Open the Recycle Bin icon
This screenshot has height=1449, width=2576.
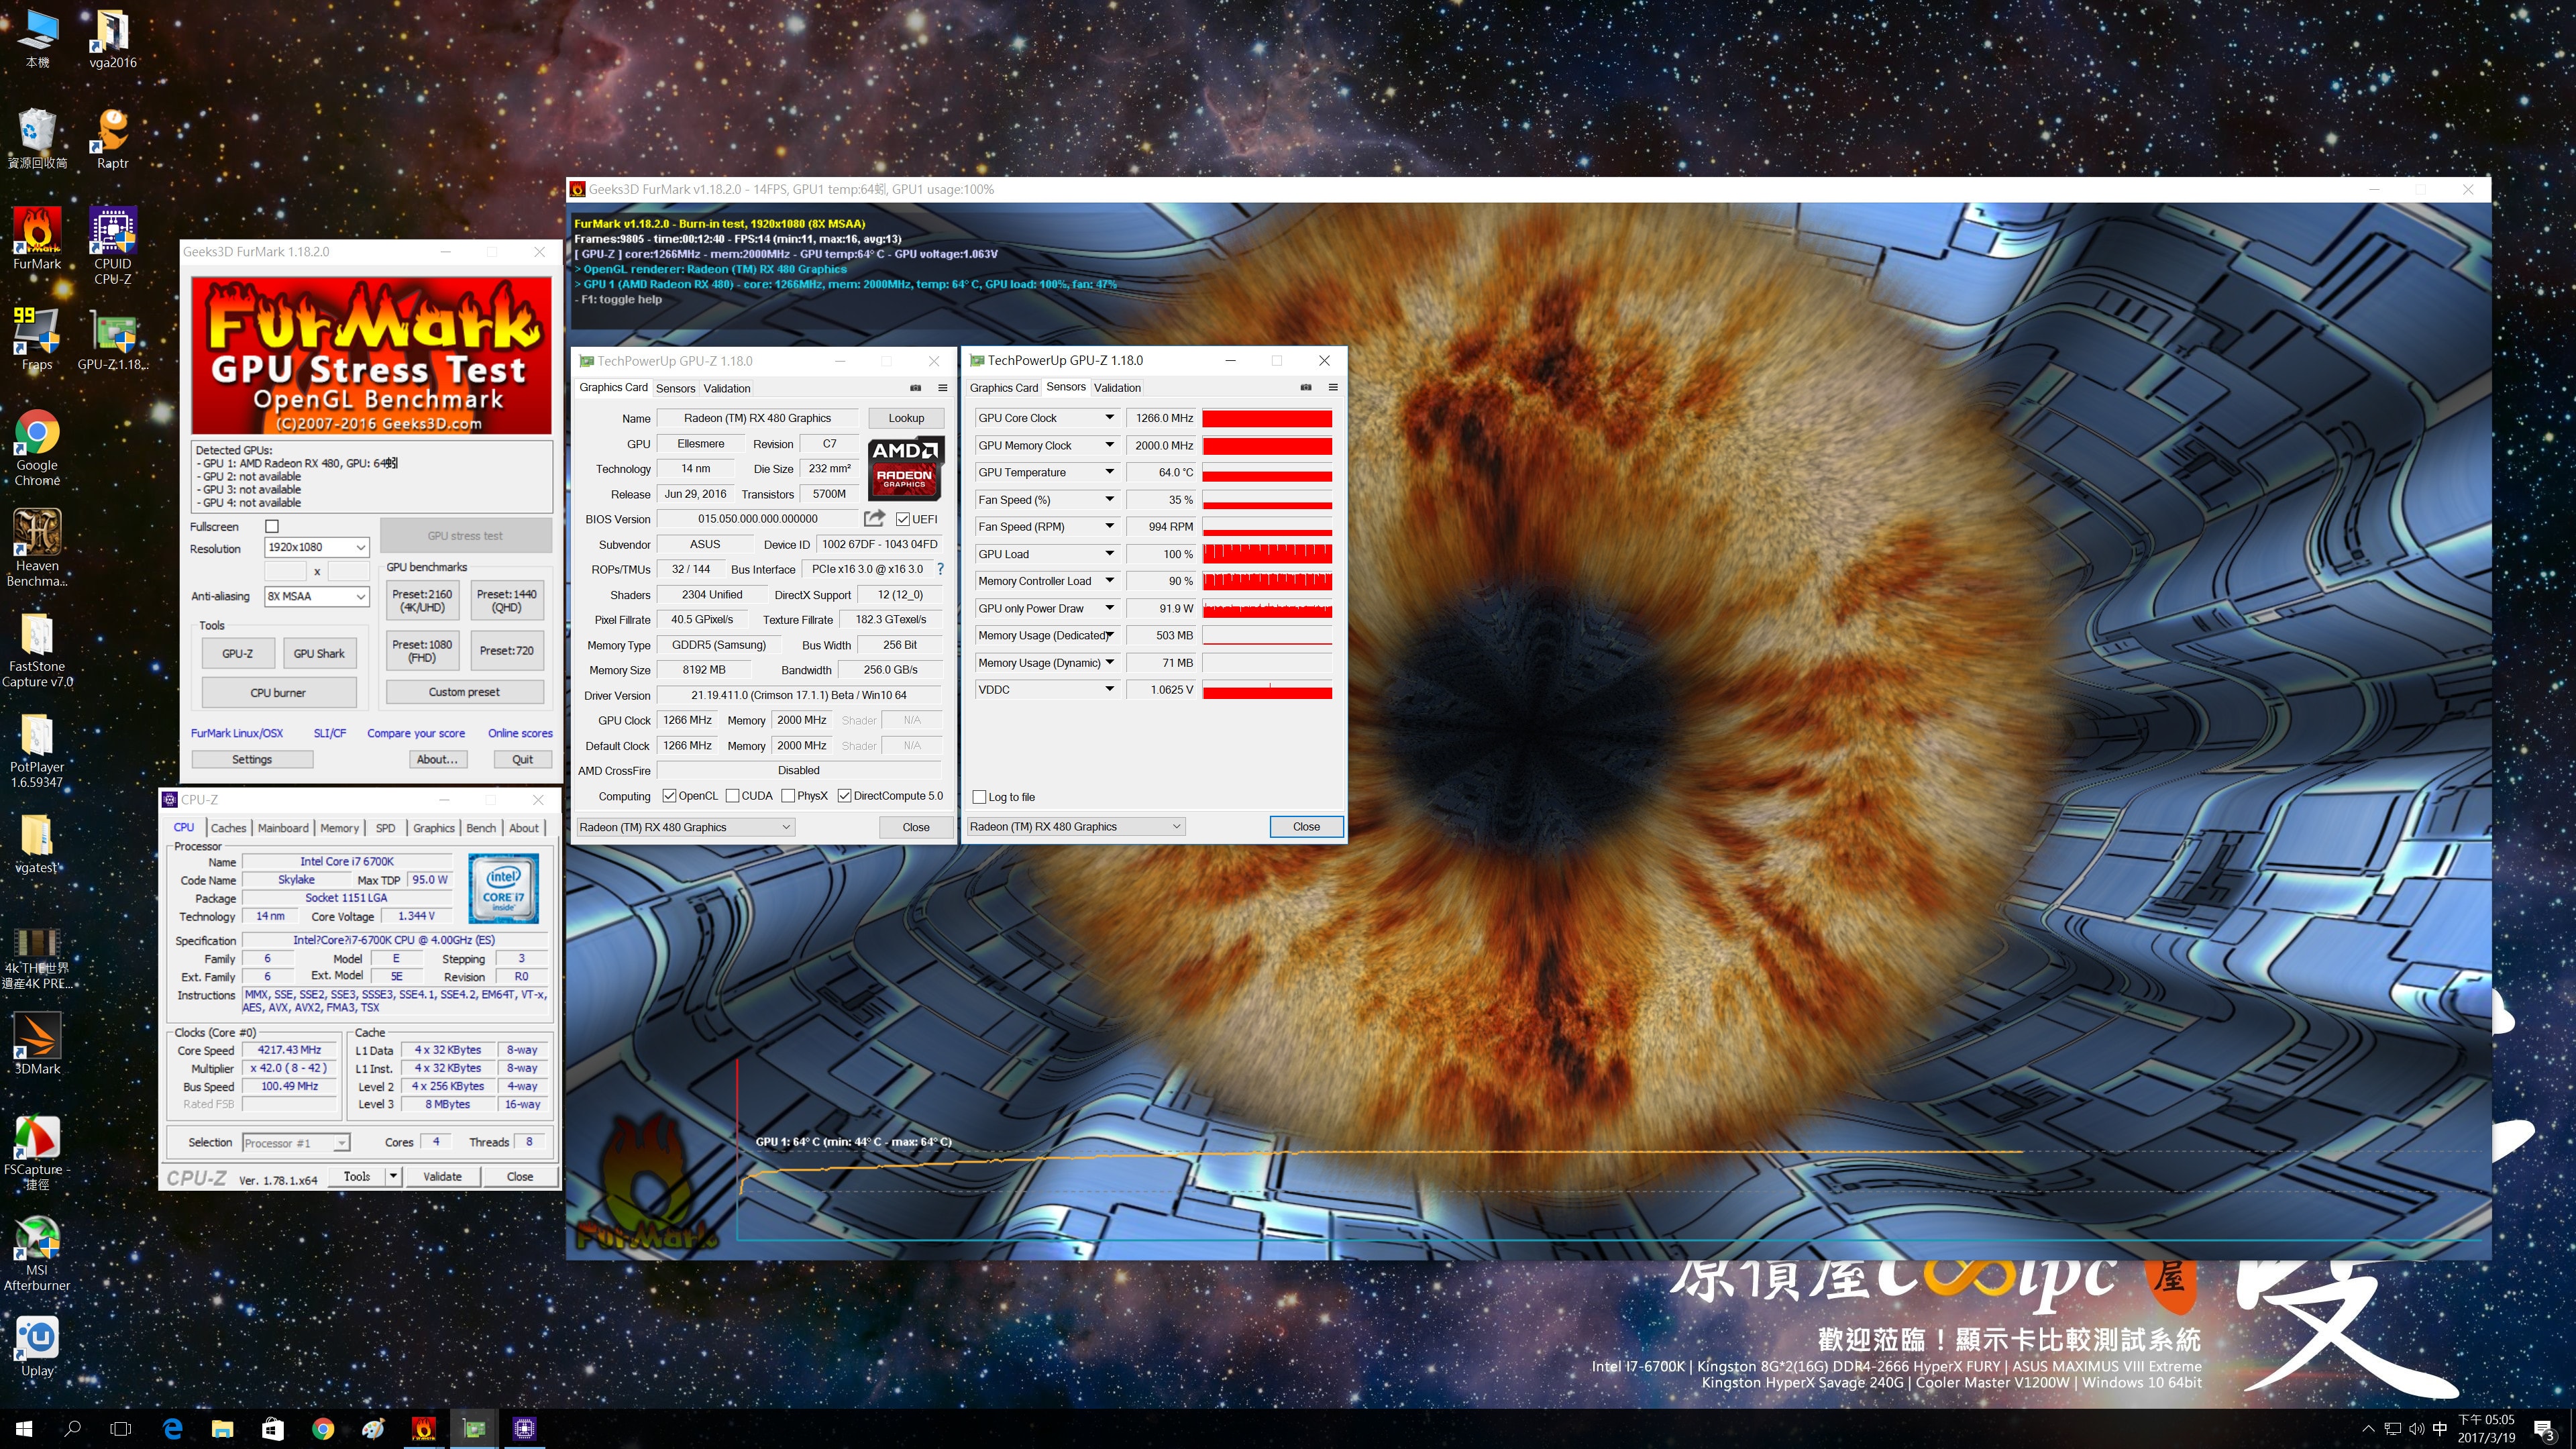pos(37,138)
